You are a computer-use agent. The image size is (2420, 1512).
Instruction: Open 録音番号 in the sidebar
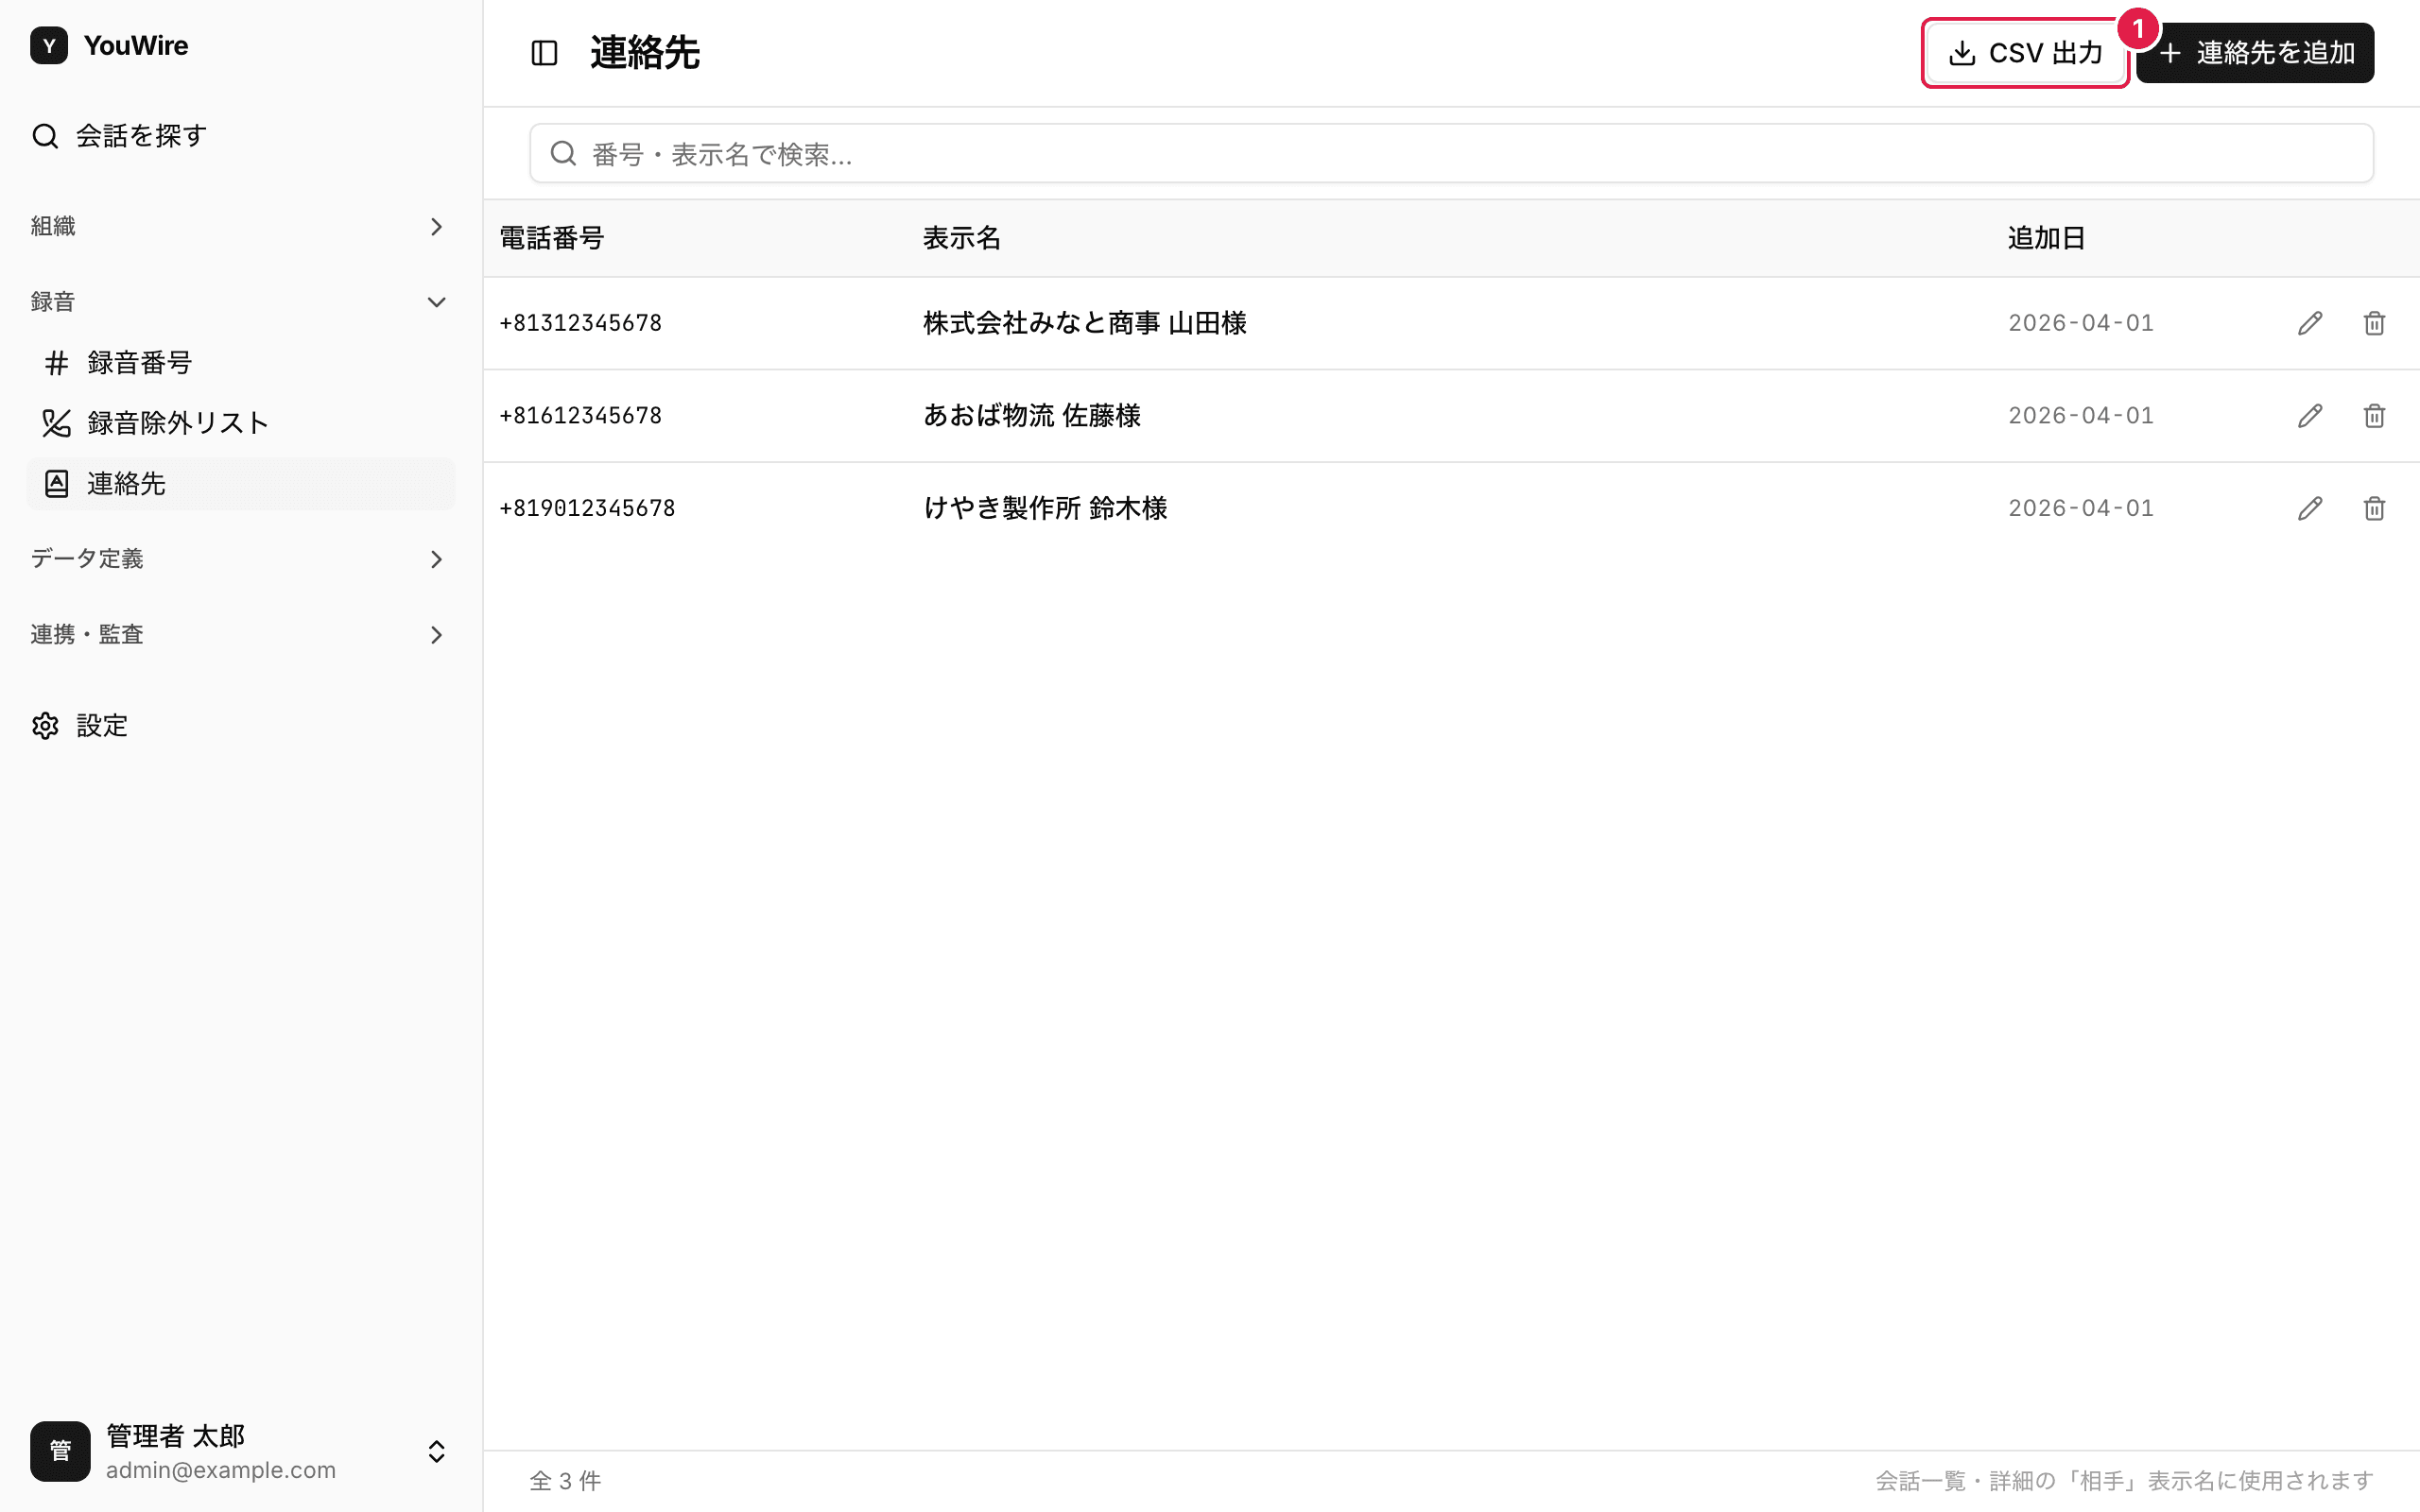[240, 363]
